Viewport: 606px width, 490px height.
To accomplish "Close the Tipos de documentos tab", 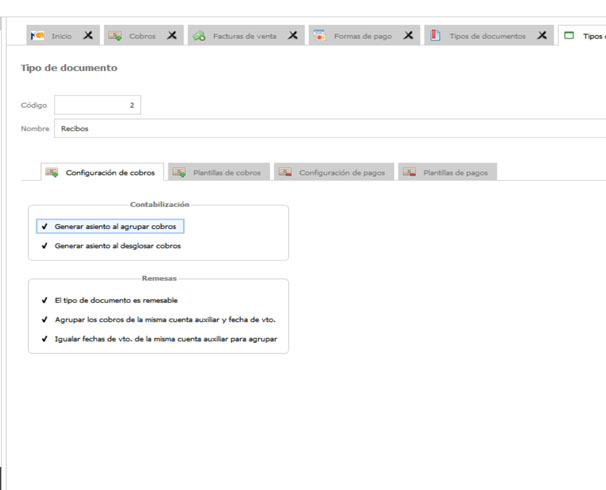I will (x=542, y=36).
